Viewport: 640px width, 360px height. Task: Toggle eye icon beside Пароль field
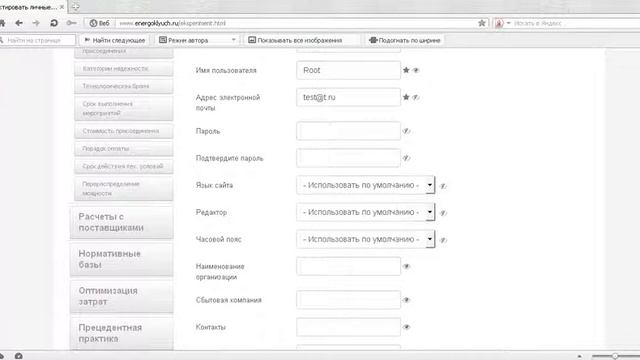[407, 131]
